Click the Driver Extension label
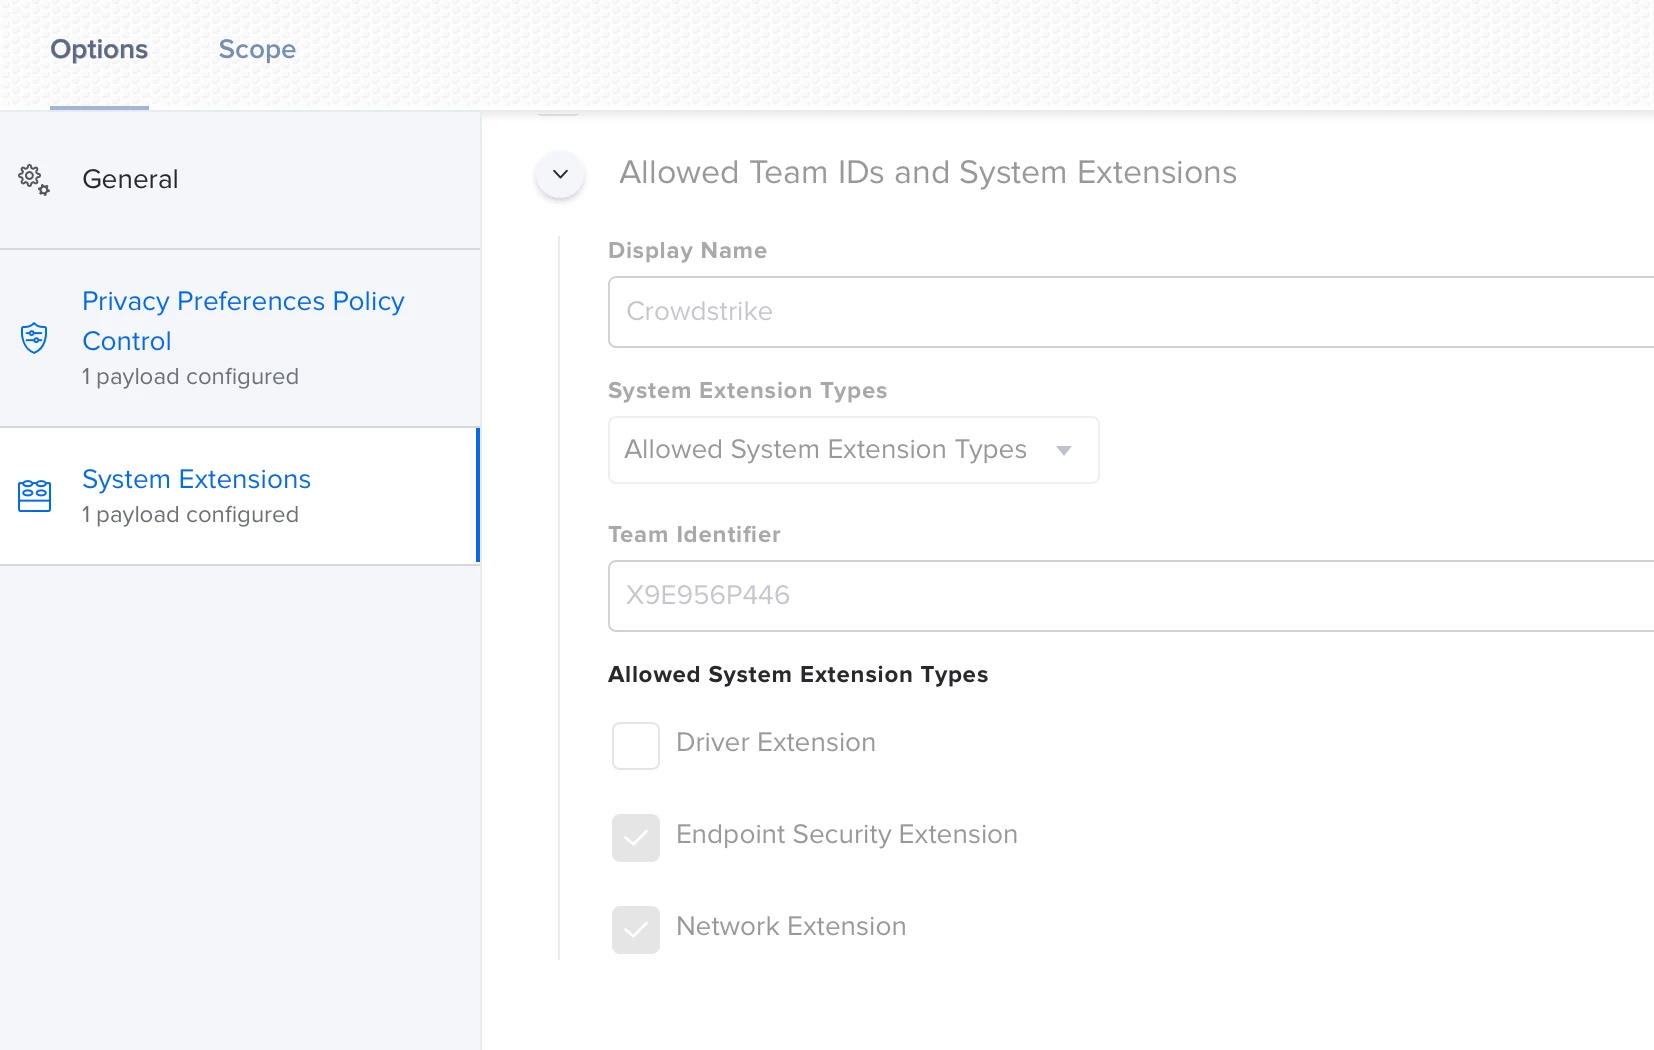 [x=776, y=743]
